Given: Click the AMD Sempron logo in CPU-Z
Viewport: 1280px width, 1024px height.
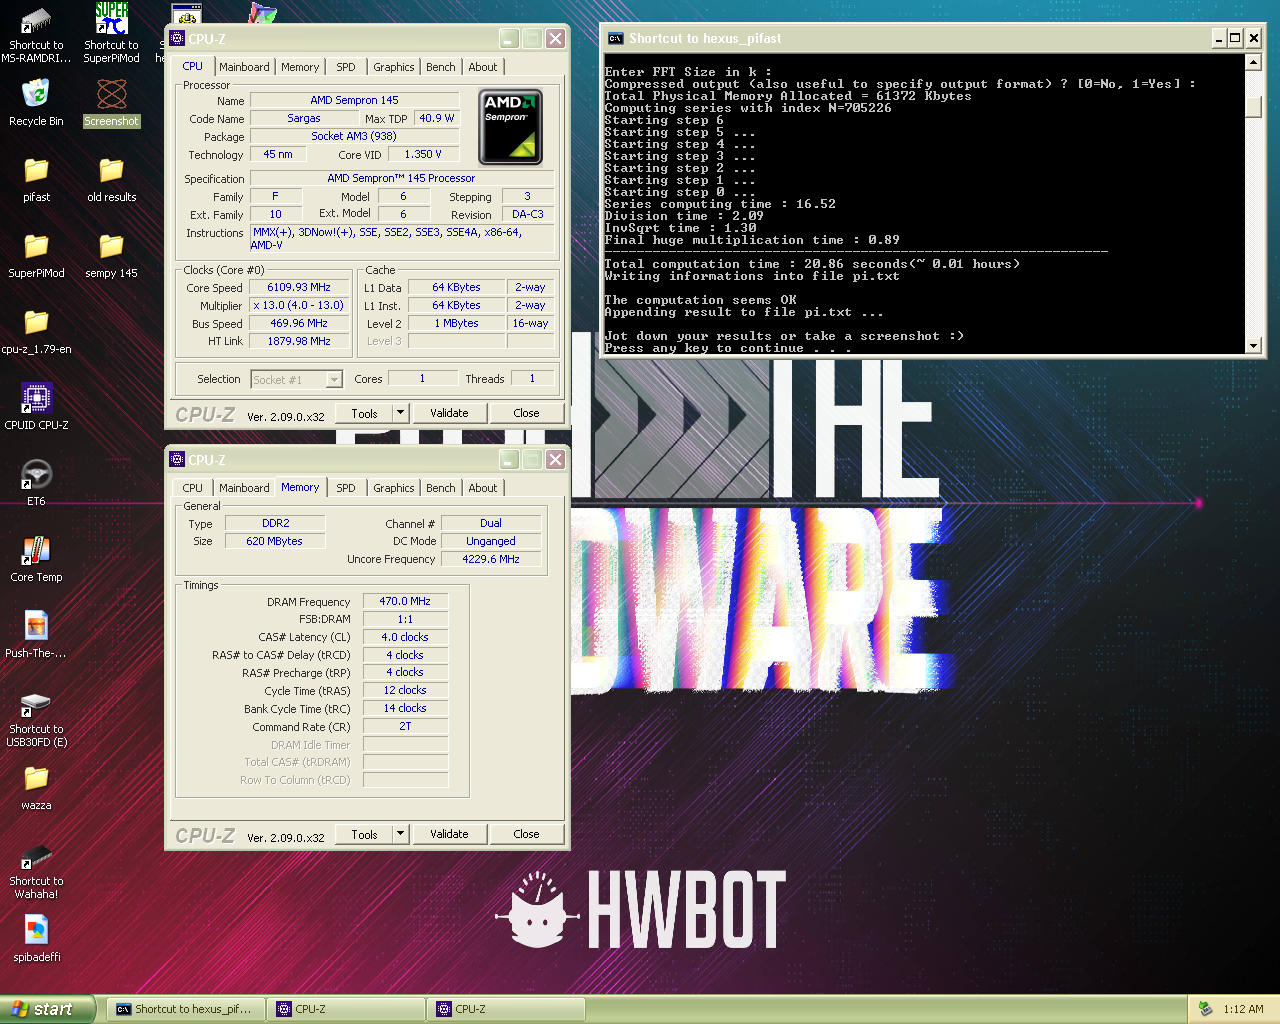Looking at the screenshot, I should point(510,127).
